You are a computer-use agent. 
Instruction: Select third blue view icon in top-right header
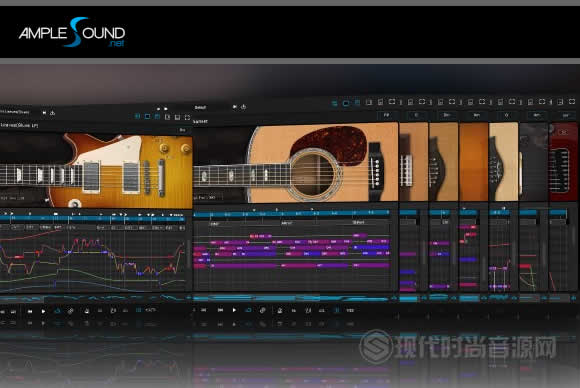click(357, 103)
